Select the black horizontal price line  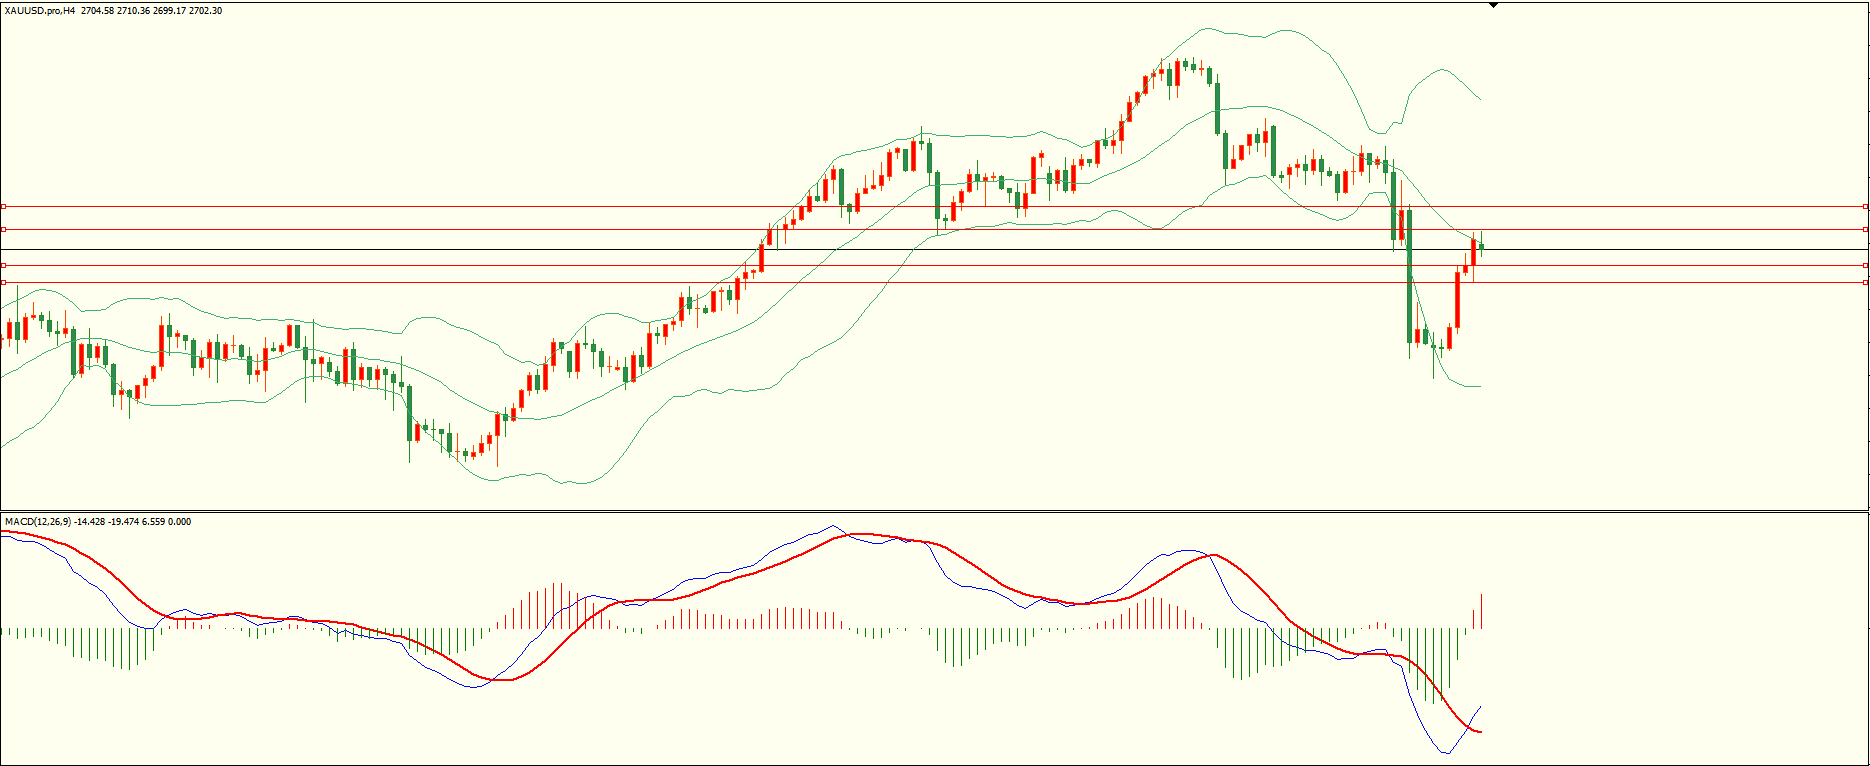click(x=935, y=249)
